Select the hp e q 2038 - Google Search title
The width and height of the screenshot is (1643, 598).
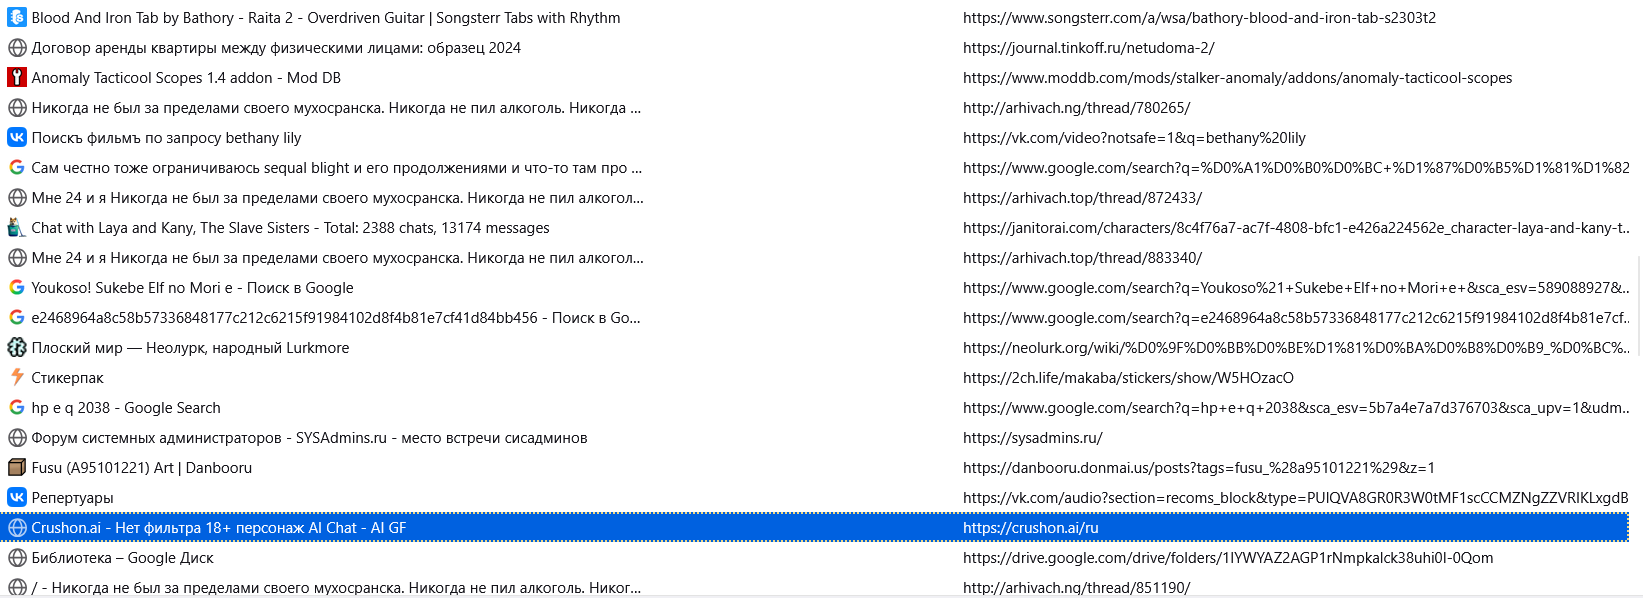(126, 408)
